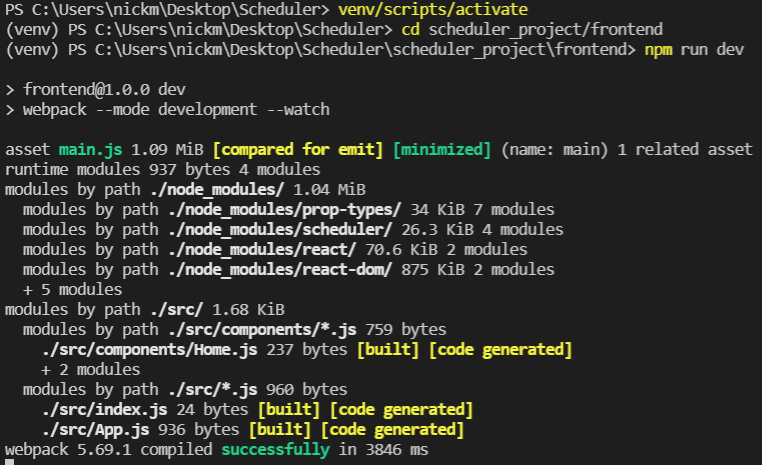The image size is (762, 465).
Task: Click the terminal cursor block at bottom
Action: (x=9, y=462)
